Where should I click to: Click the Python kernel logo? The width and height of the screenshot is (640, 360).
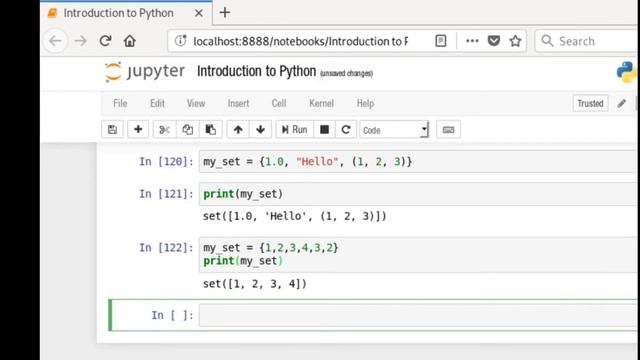(x=627, y=72)
